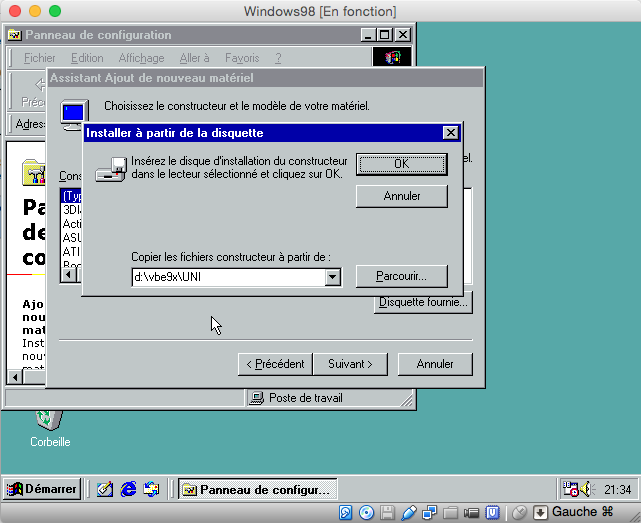641x523 pixels.
Task: Go back with the Précédent button
Action: click(x=275, y=364)
